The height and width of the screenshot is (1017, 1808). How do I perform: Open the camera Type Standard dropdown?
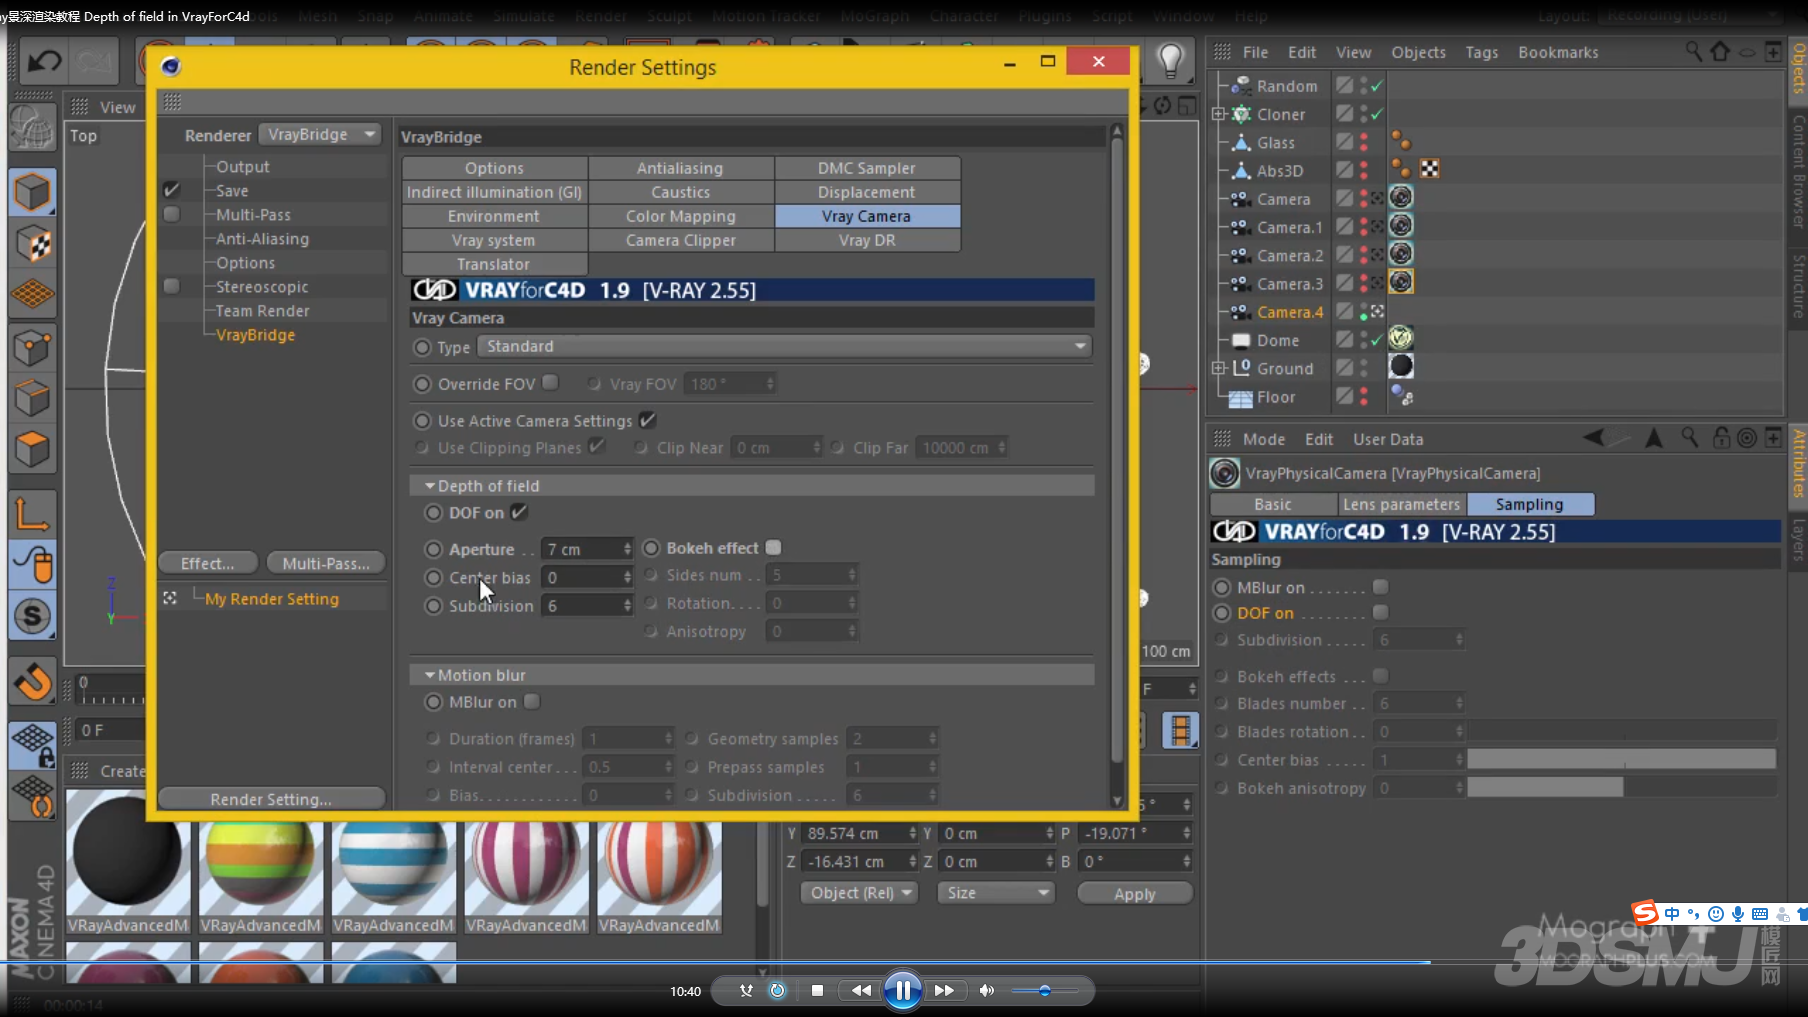pos(784,346)
